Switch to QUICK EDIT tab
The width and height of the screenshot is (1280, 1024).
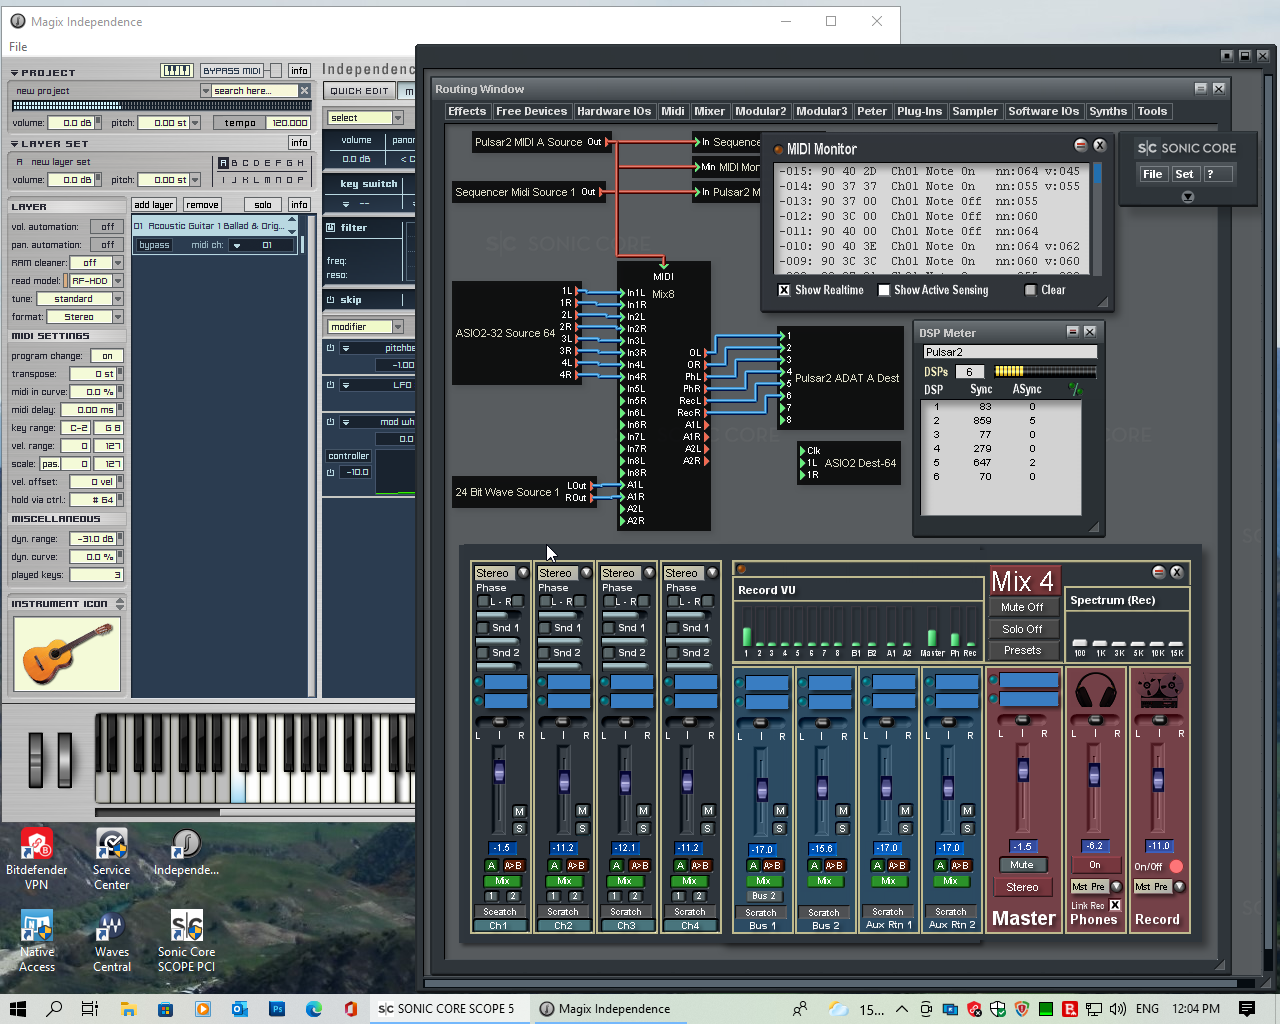click(x=360, y=91)
